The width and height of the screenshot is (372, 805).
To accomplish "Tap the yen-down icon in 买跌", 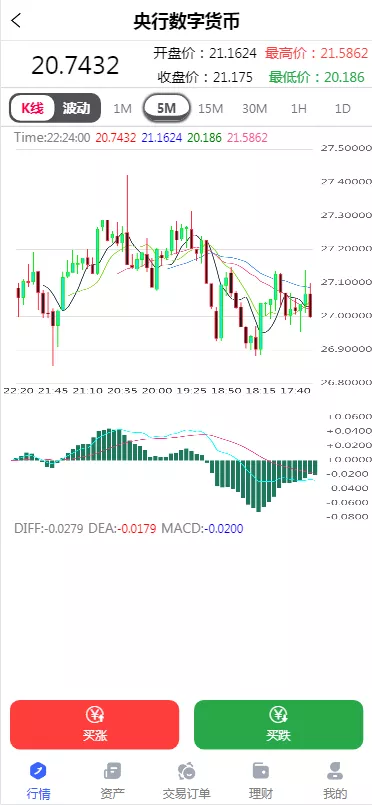I will pos(278,715).
